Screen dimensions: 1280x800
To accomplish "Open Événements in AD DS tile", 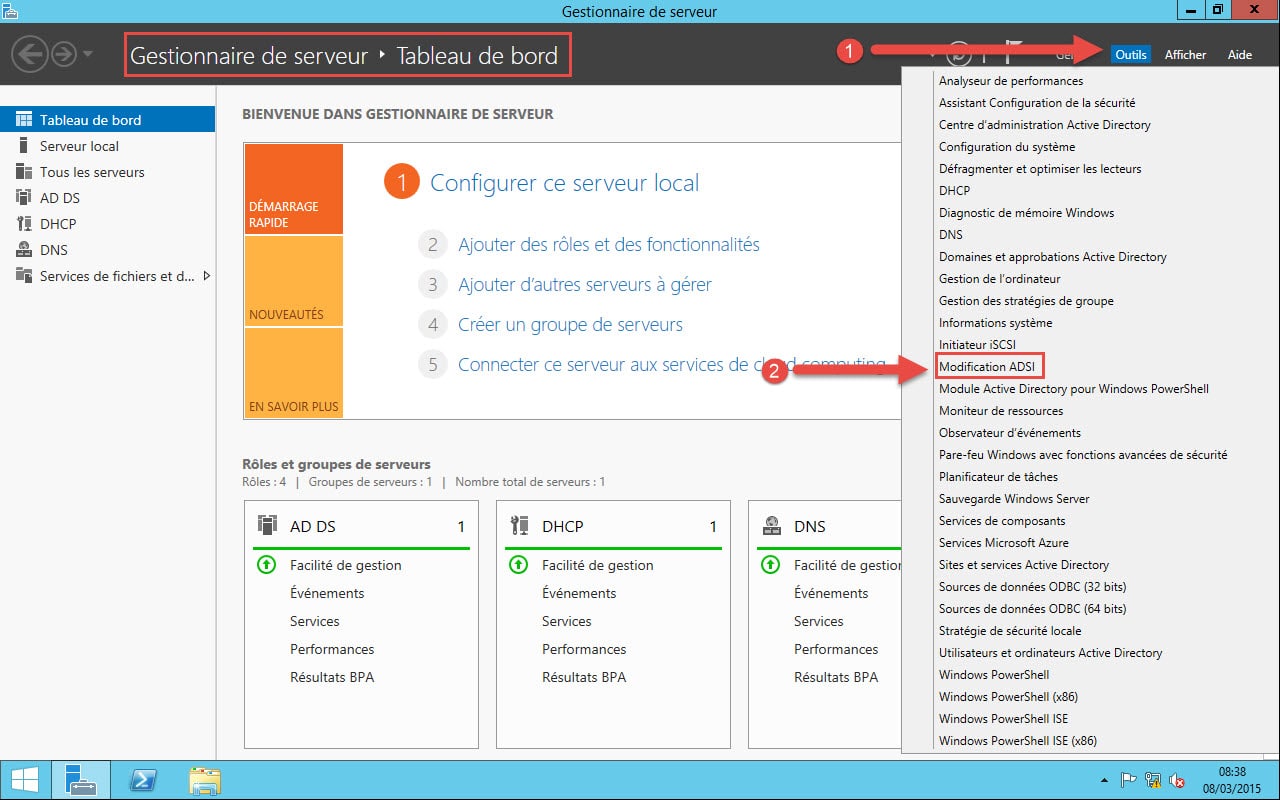I will (x=327, y=593).
